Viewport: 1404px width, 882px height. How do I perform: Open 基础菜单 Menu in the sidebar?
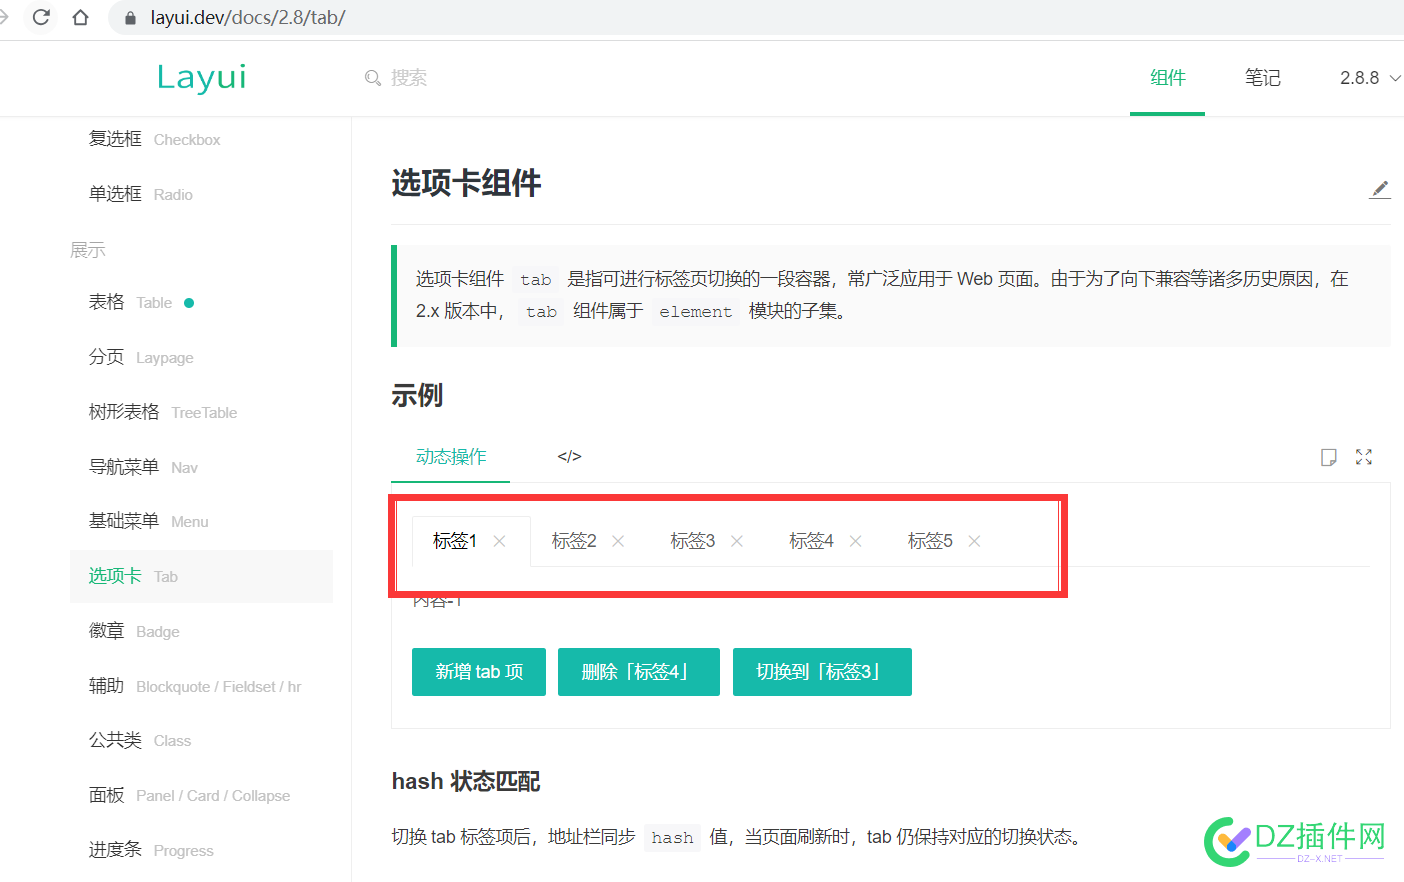tap(148, 521)
